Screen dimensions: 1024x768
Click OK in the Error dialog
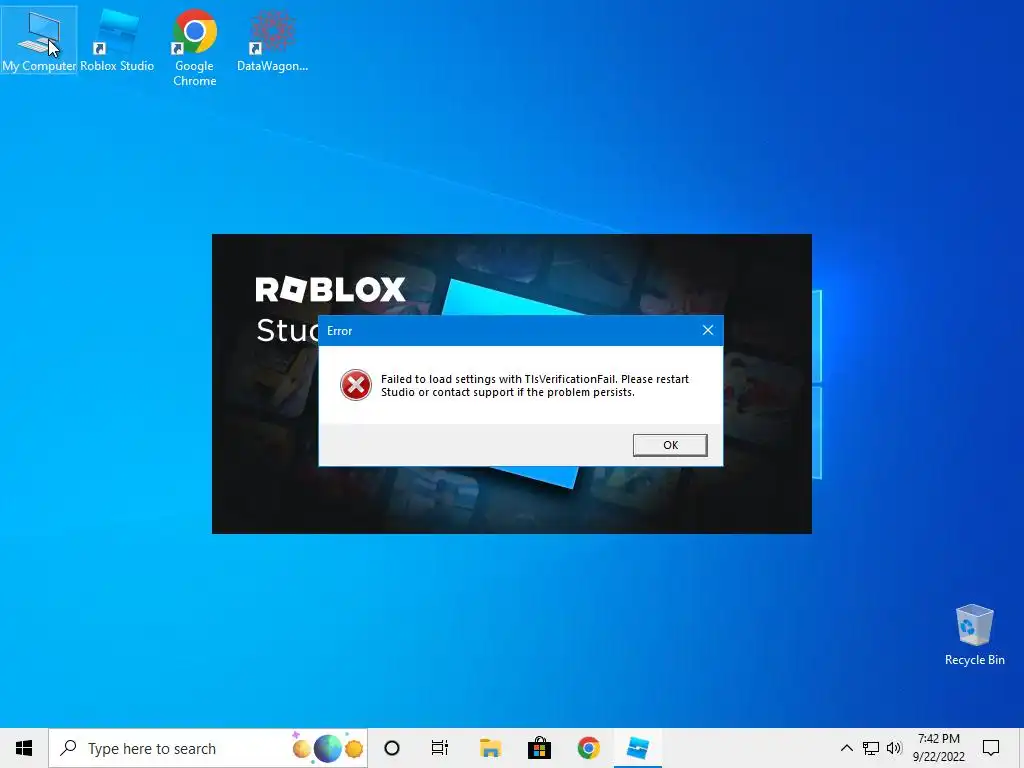click(670, 445)
